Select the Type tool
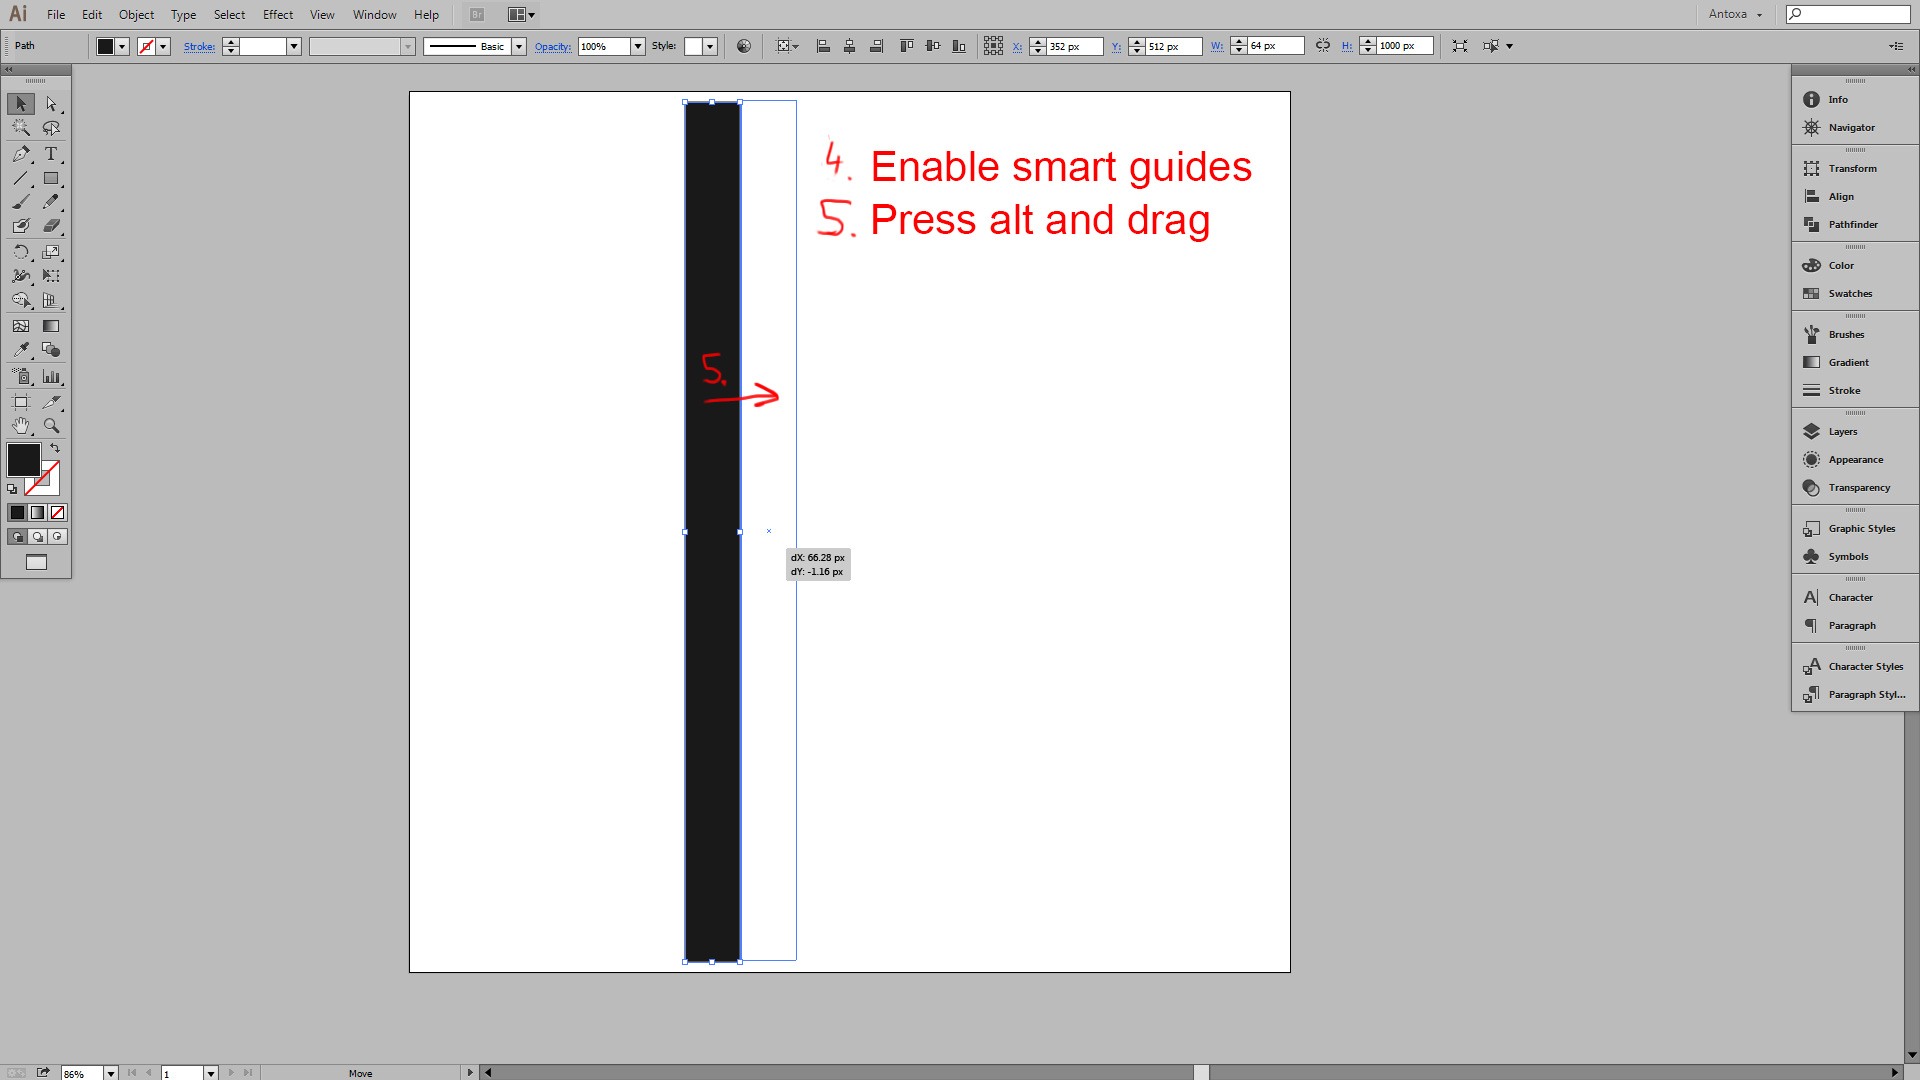This screenshot has width=1920, height=1080. [51, 154]
